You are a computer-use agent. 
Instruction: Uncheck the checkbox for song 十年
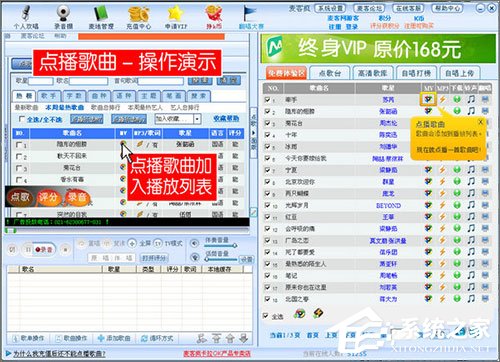point(267,134)
